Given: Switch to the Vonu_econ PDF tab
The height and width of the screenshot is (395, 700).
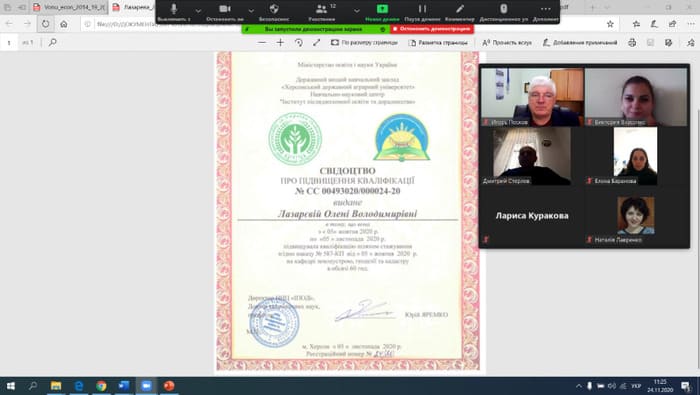Looking at the screenshot, I should click(x=69, y=7).
